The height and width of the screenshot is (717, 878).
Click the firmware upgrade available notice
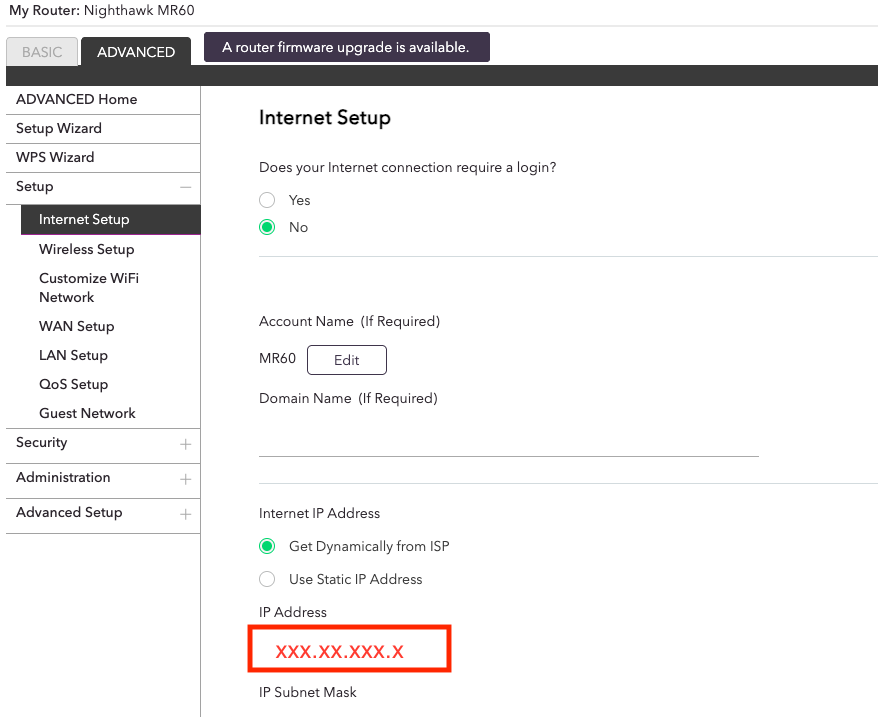(347, 47)
